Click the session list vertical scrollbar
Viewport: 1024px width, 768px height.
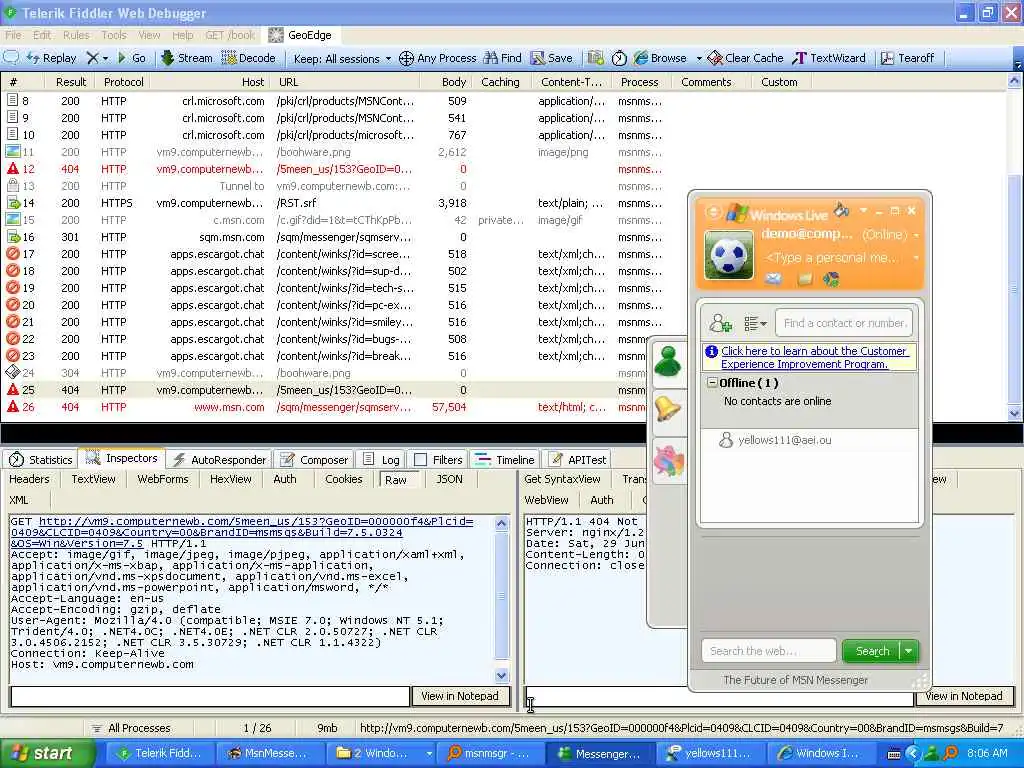(x=1014, y=248)
